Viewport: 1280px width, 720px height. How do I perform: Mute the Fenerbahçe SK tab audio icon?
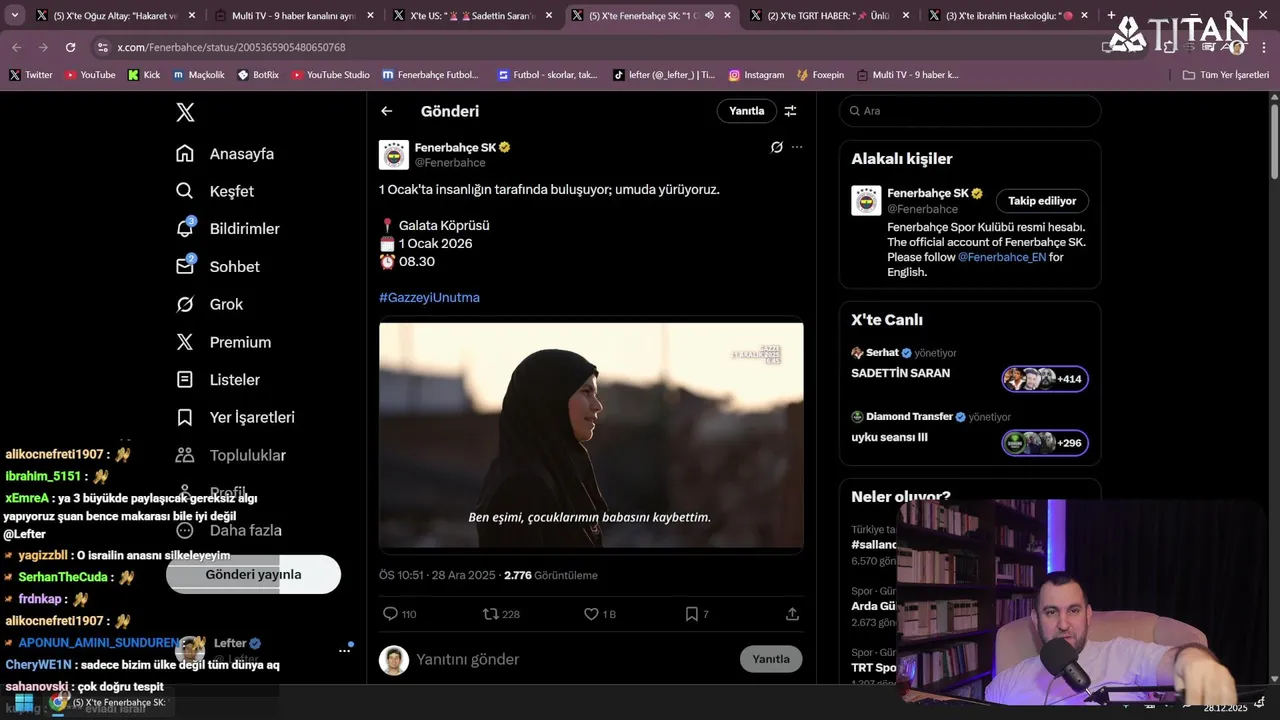pyautogui.click(x=709, y=16)
